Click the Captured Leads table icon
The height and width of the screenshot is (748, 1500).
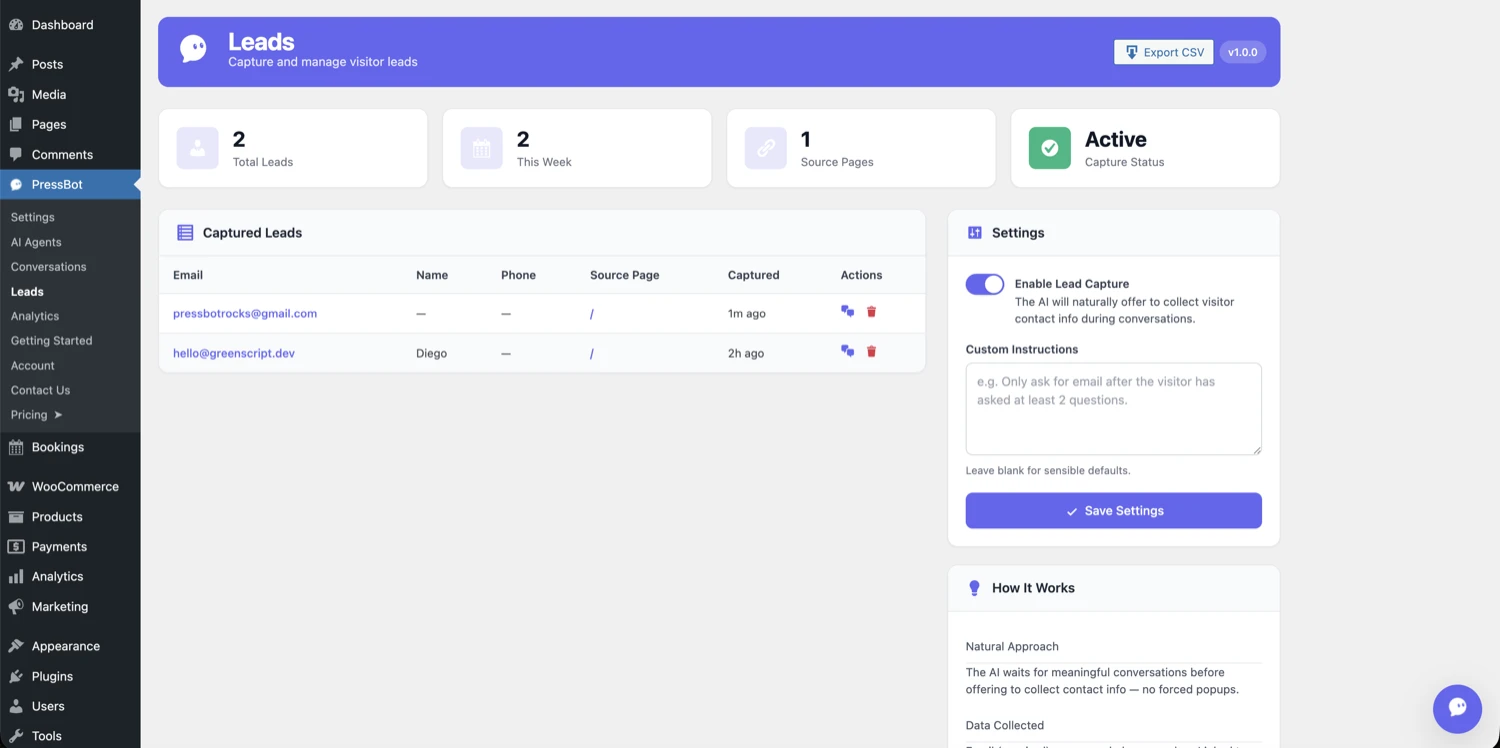click(185, 232)
